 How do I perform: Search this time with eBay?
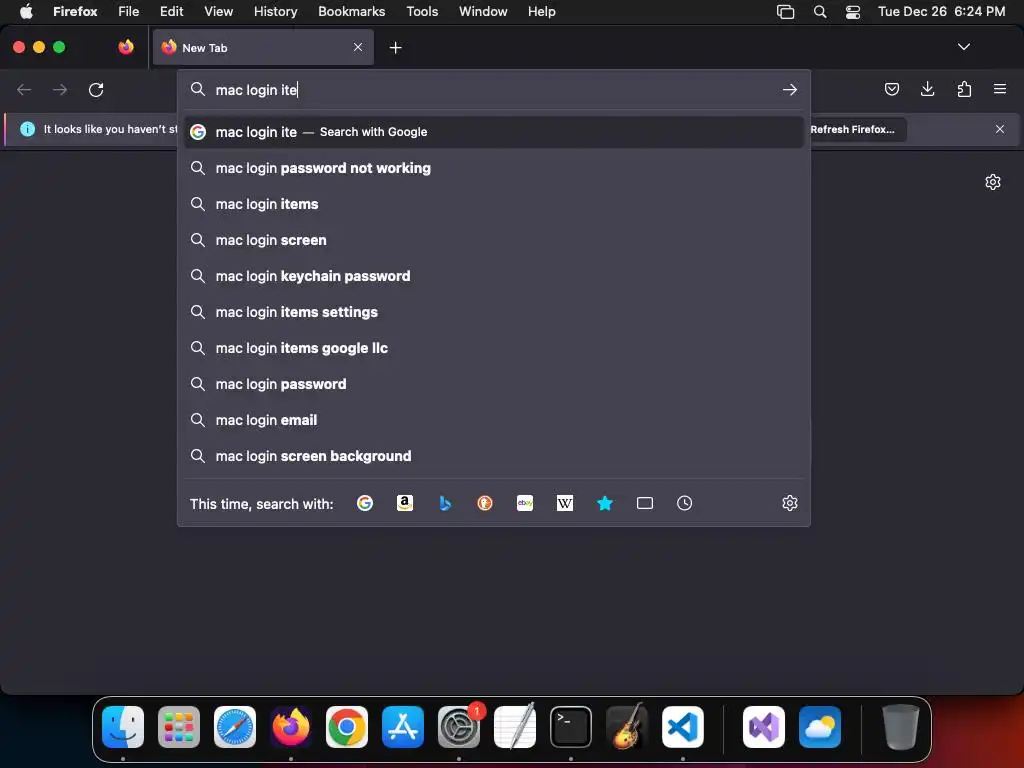[525, 503]
